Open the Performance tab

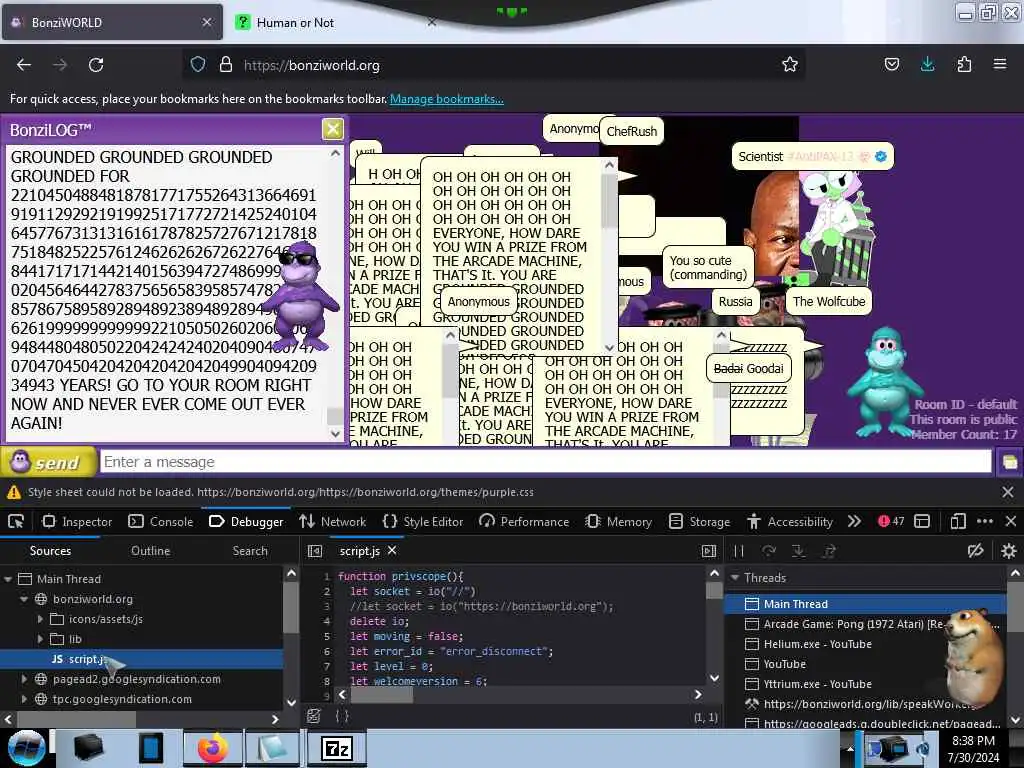pos(524,521)
